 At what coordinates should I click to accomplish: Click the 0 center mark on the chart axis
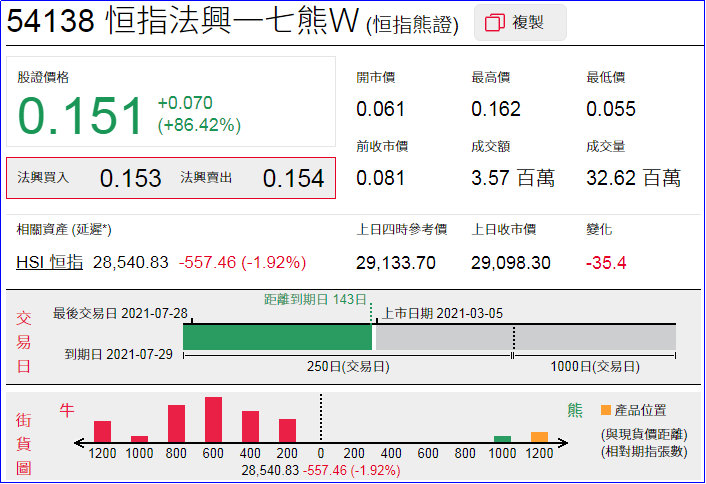pos(321,453)
